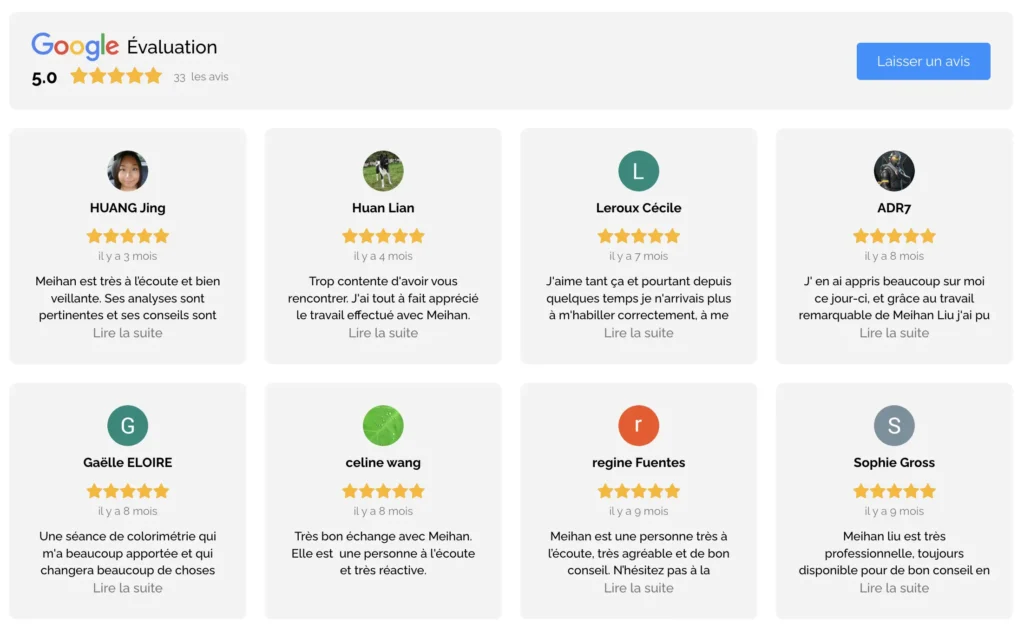
Task: Click ADR7's profile avatar
Action: pos(894,171)
